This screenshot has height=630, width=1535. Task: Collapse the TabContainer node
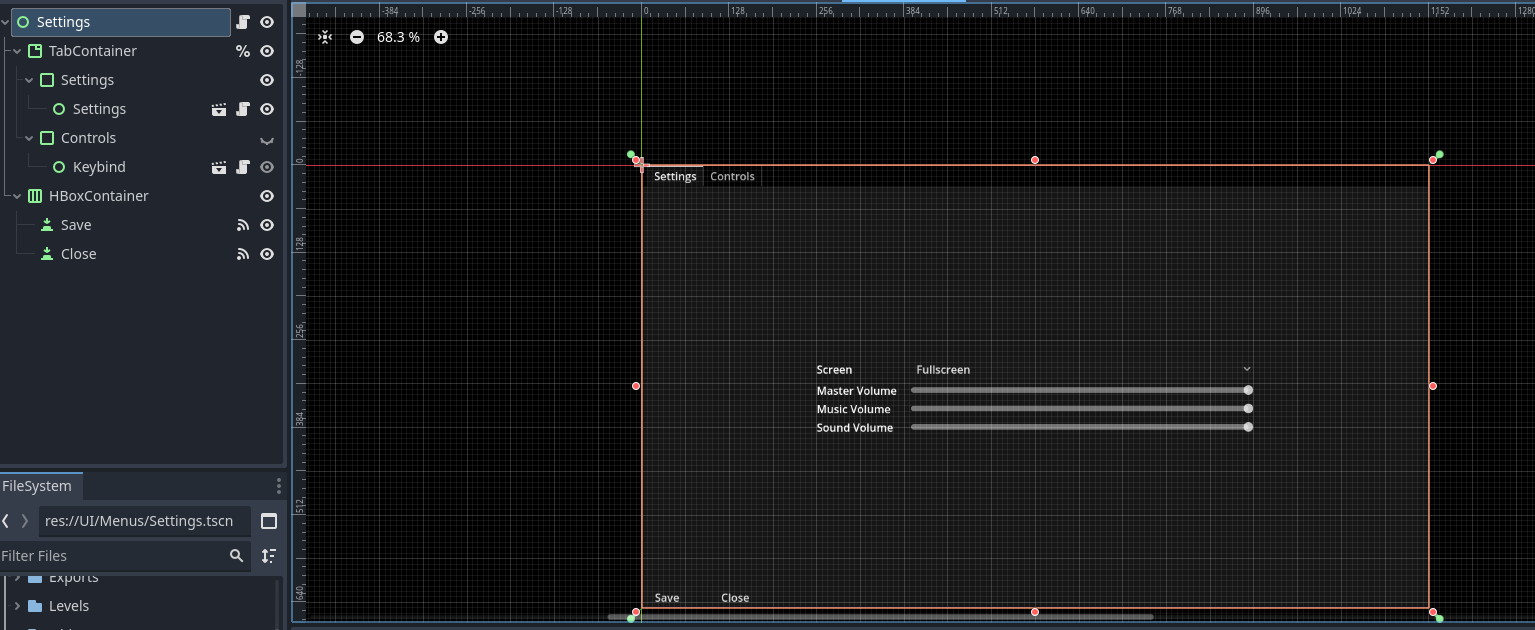tap(18, 51)
